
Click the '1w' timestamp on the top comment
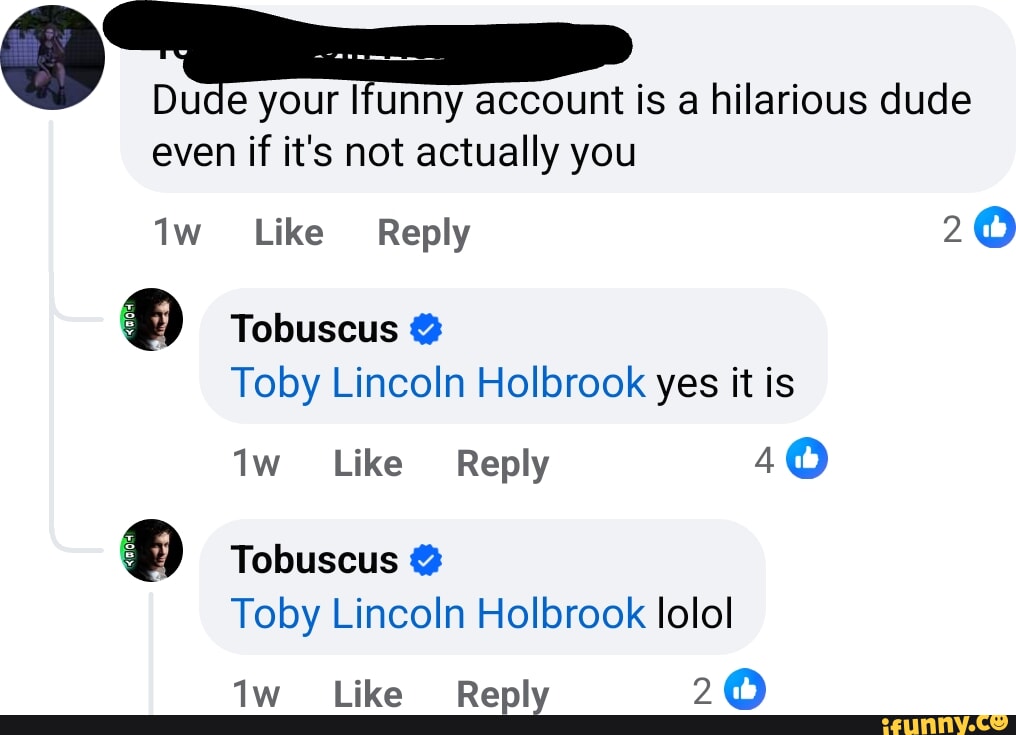[x=177, y=232]
